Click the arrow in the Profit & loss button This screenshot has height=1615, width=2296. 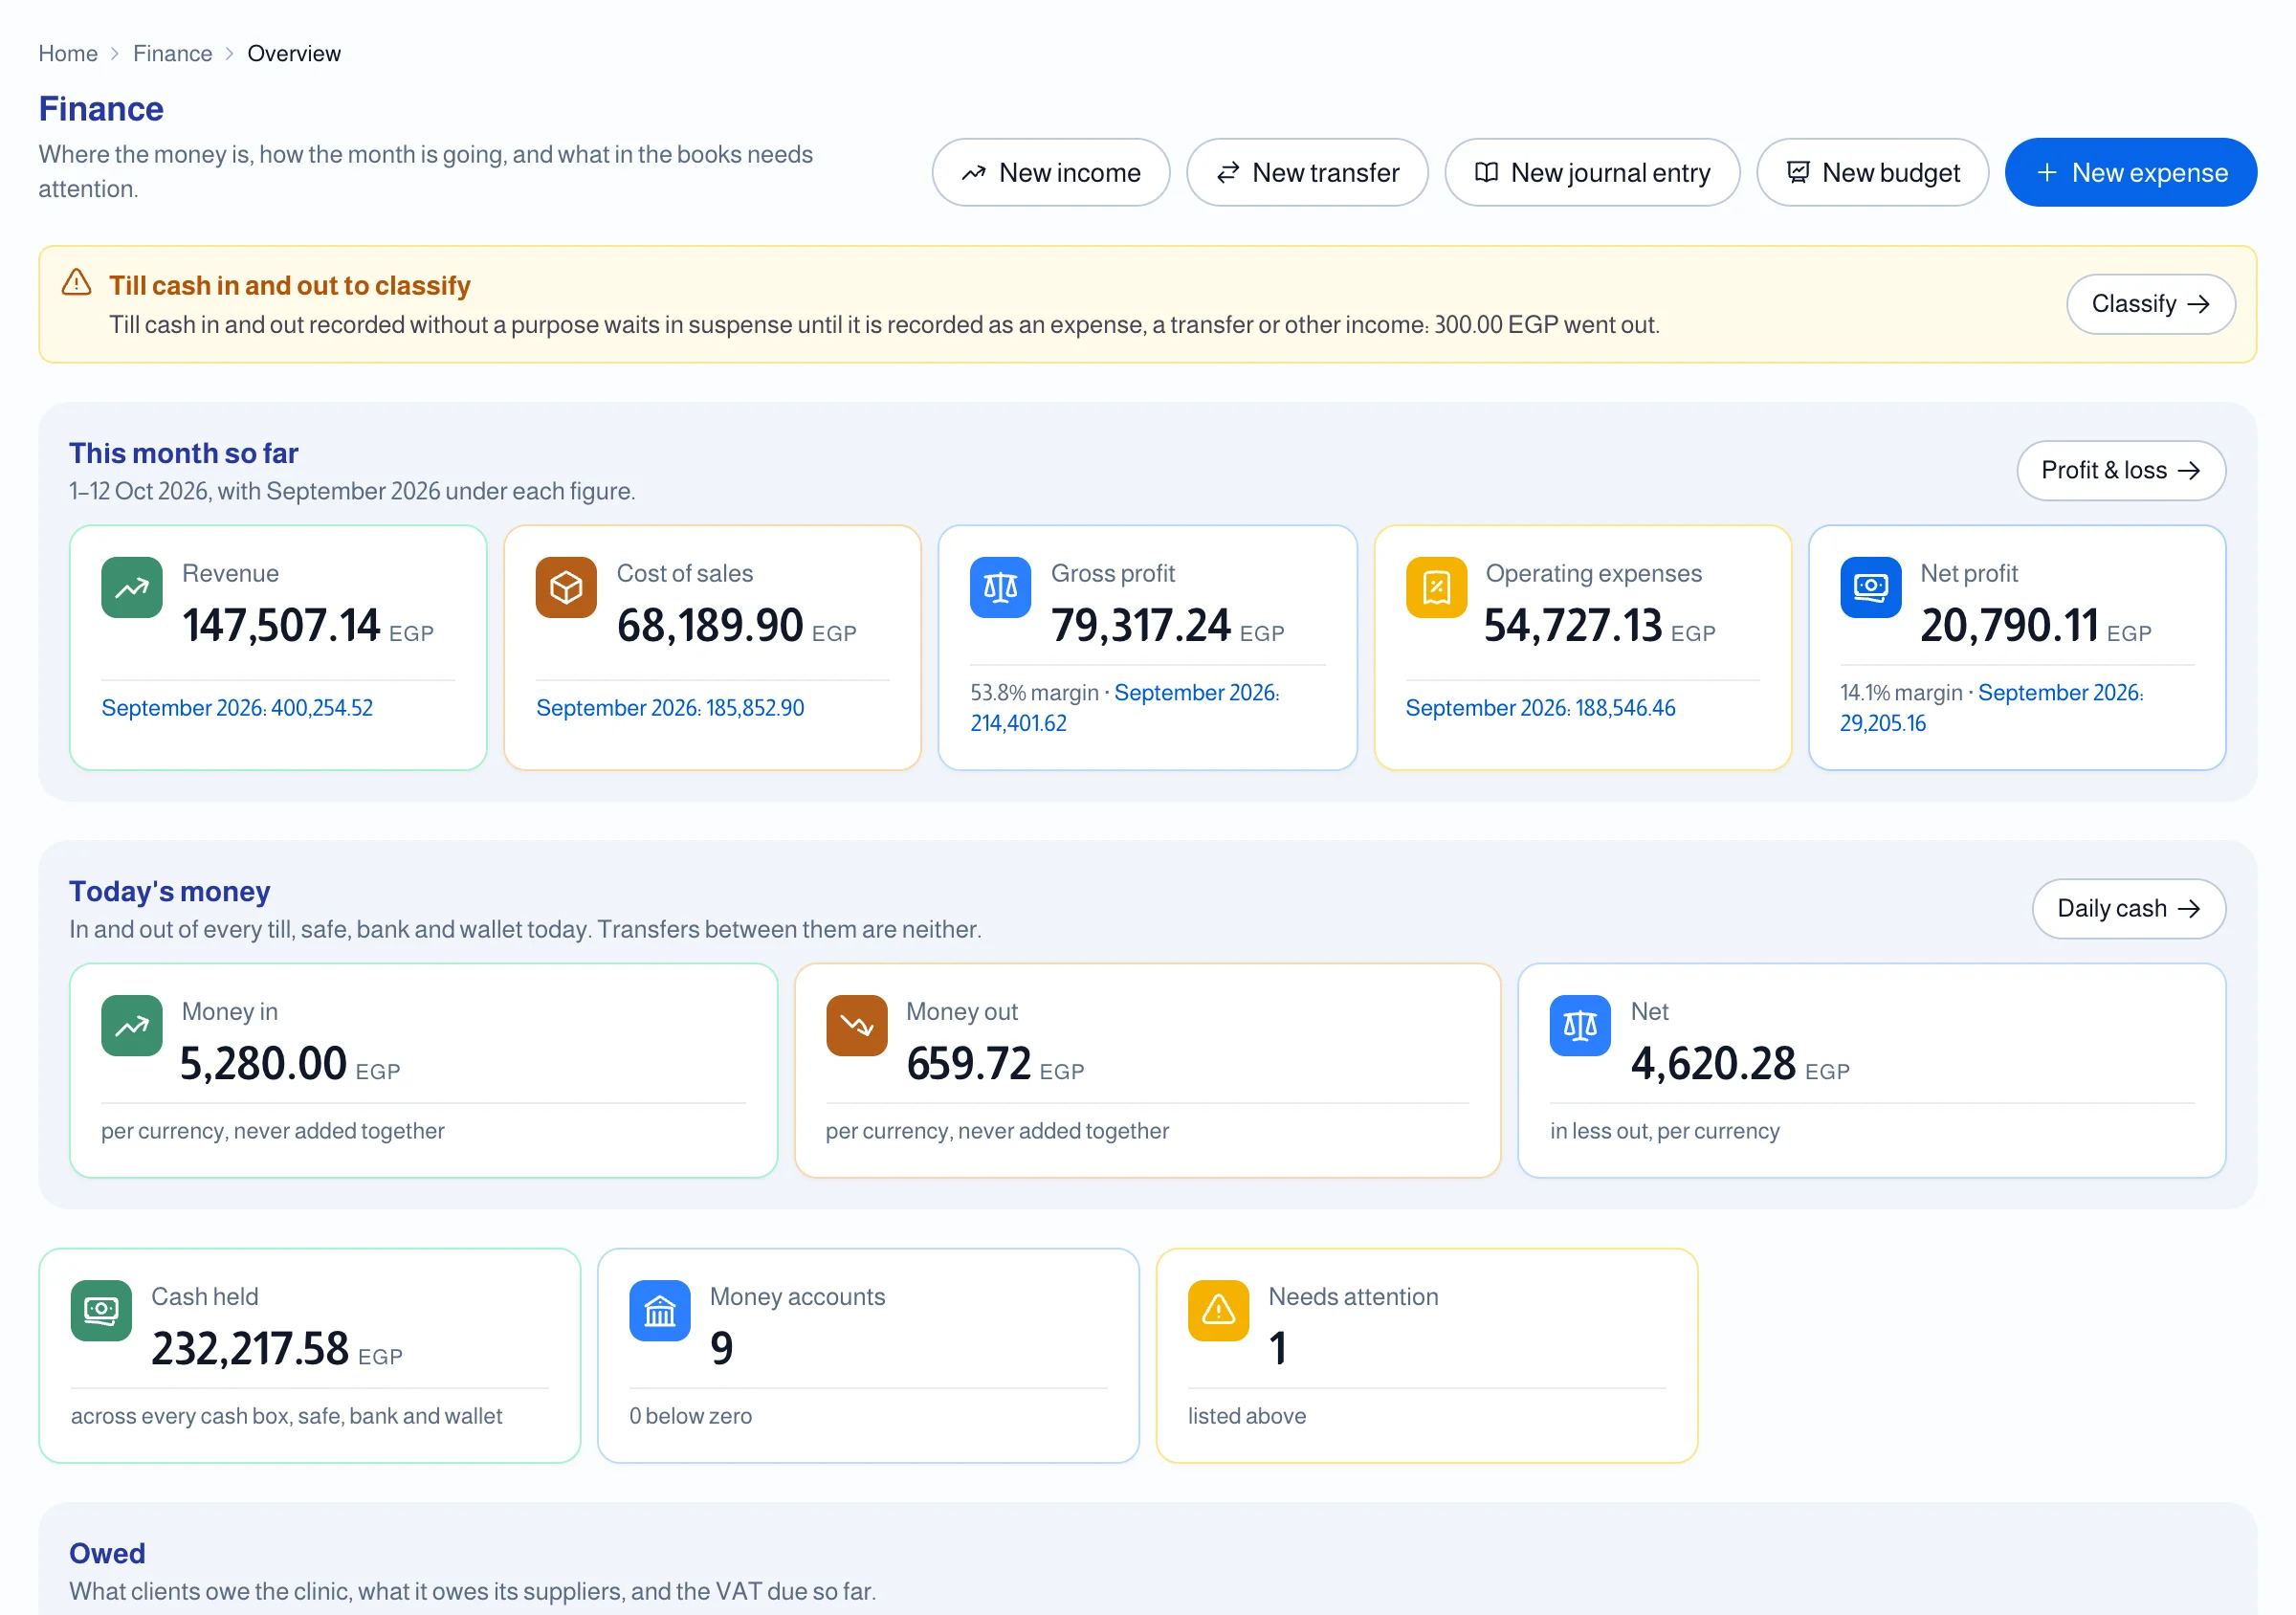pos(2189,471)
